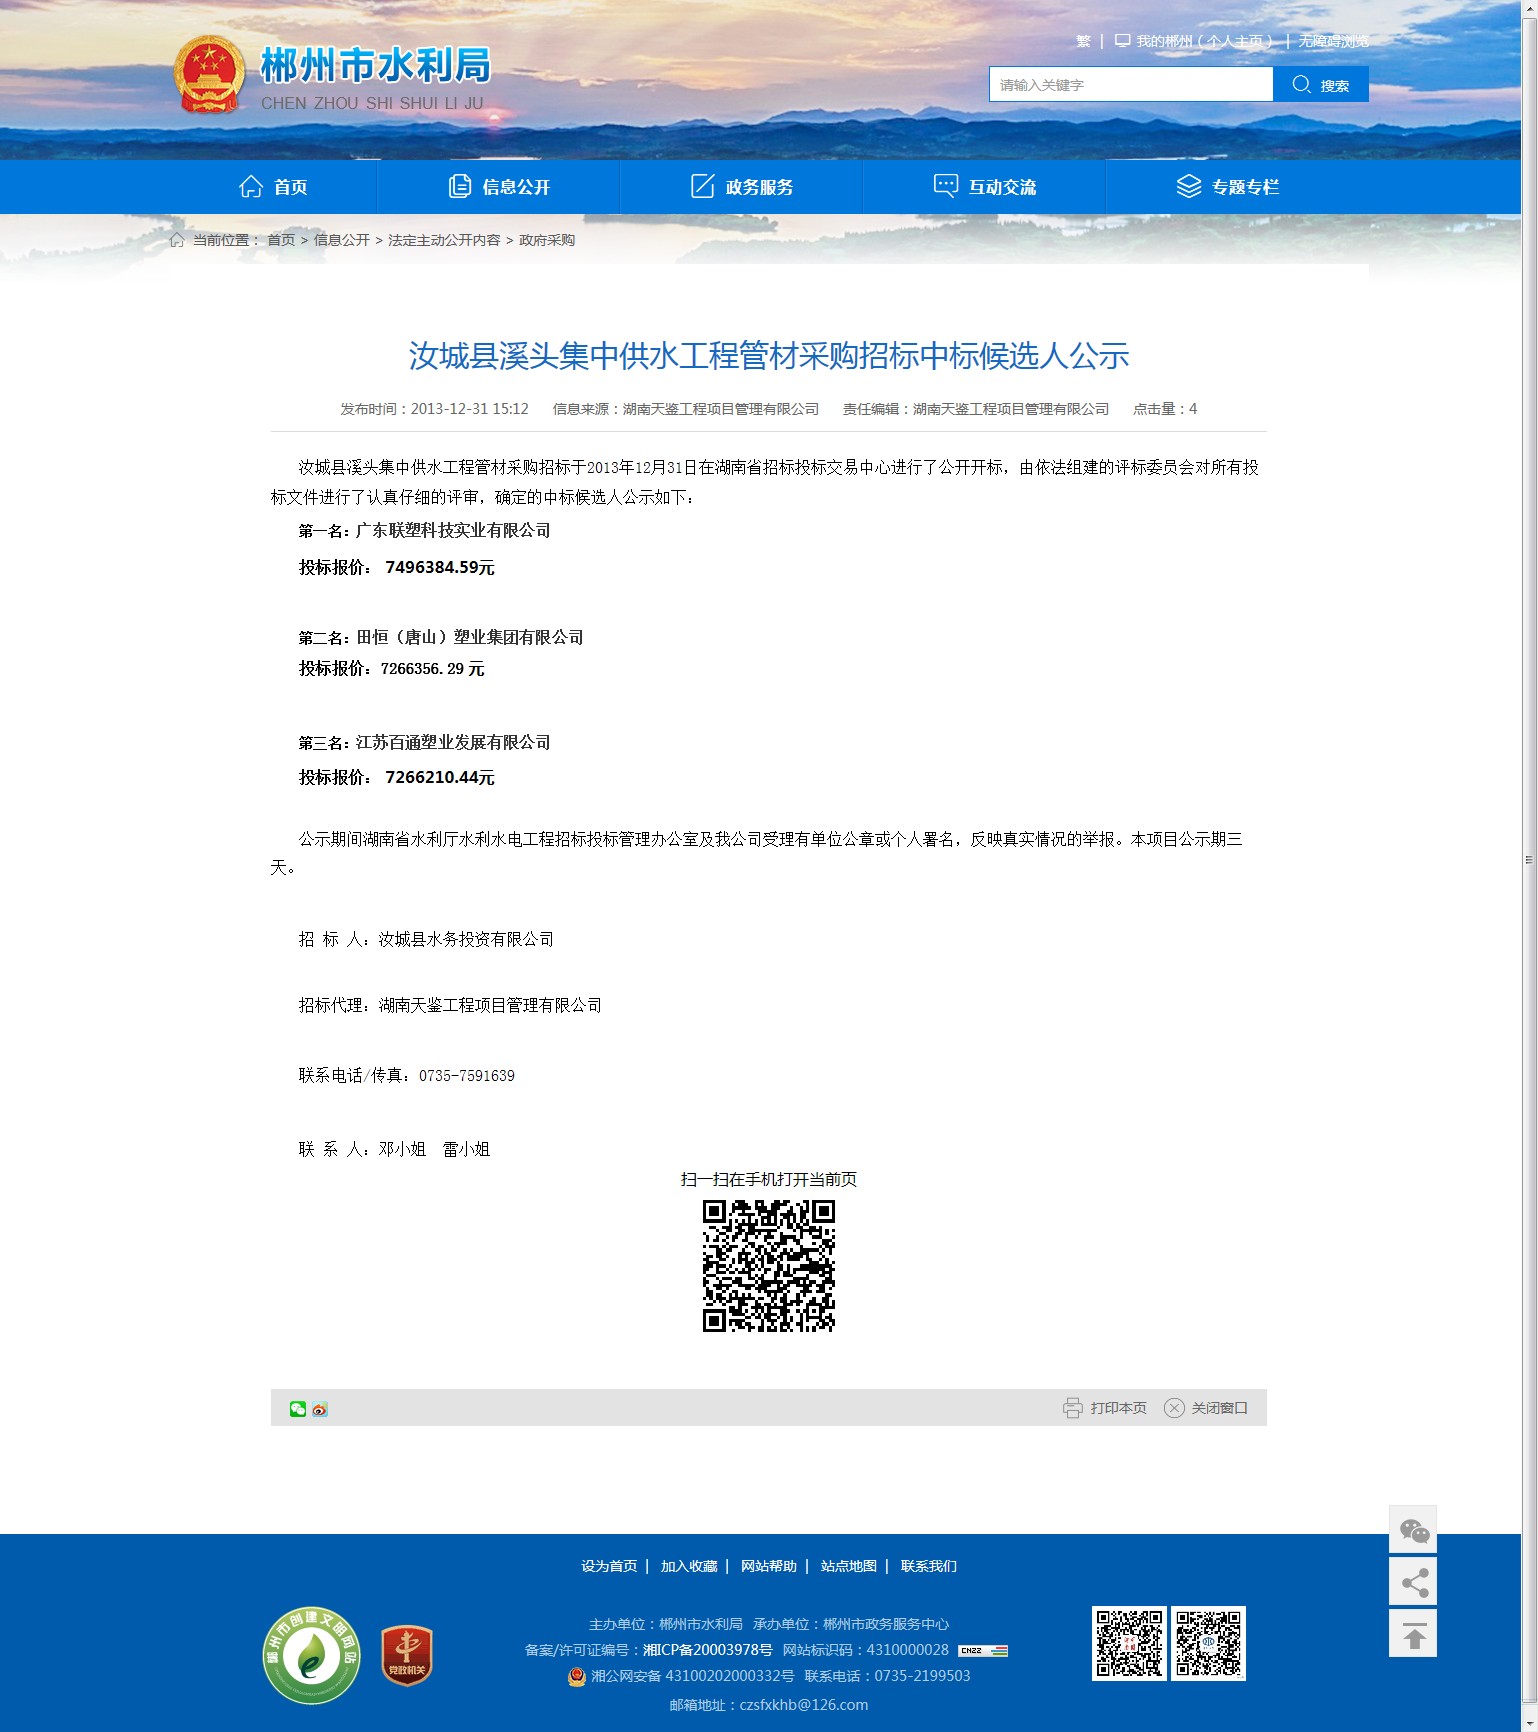This screenshot has height=1732, width=1538.
Task: Open 联系我们 footer link
Action: pyautogui.click(x=929, y=1566)
